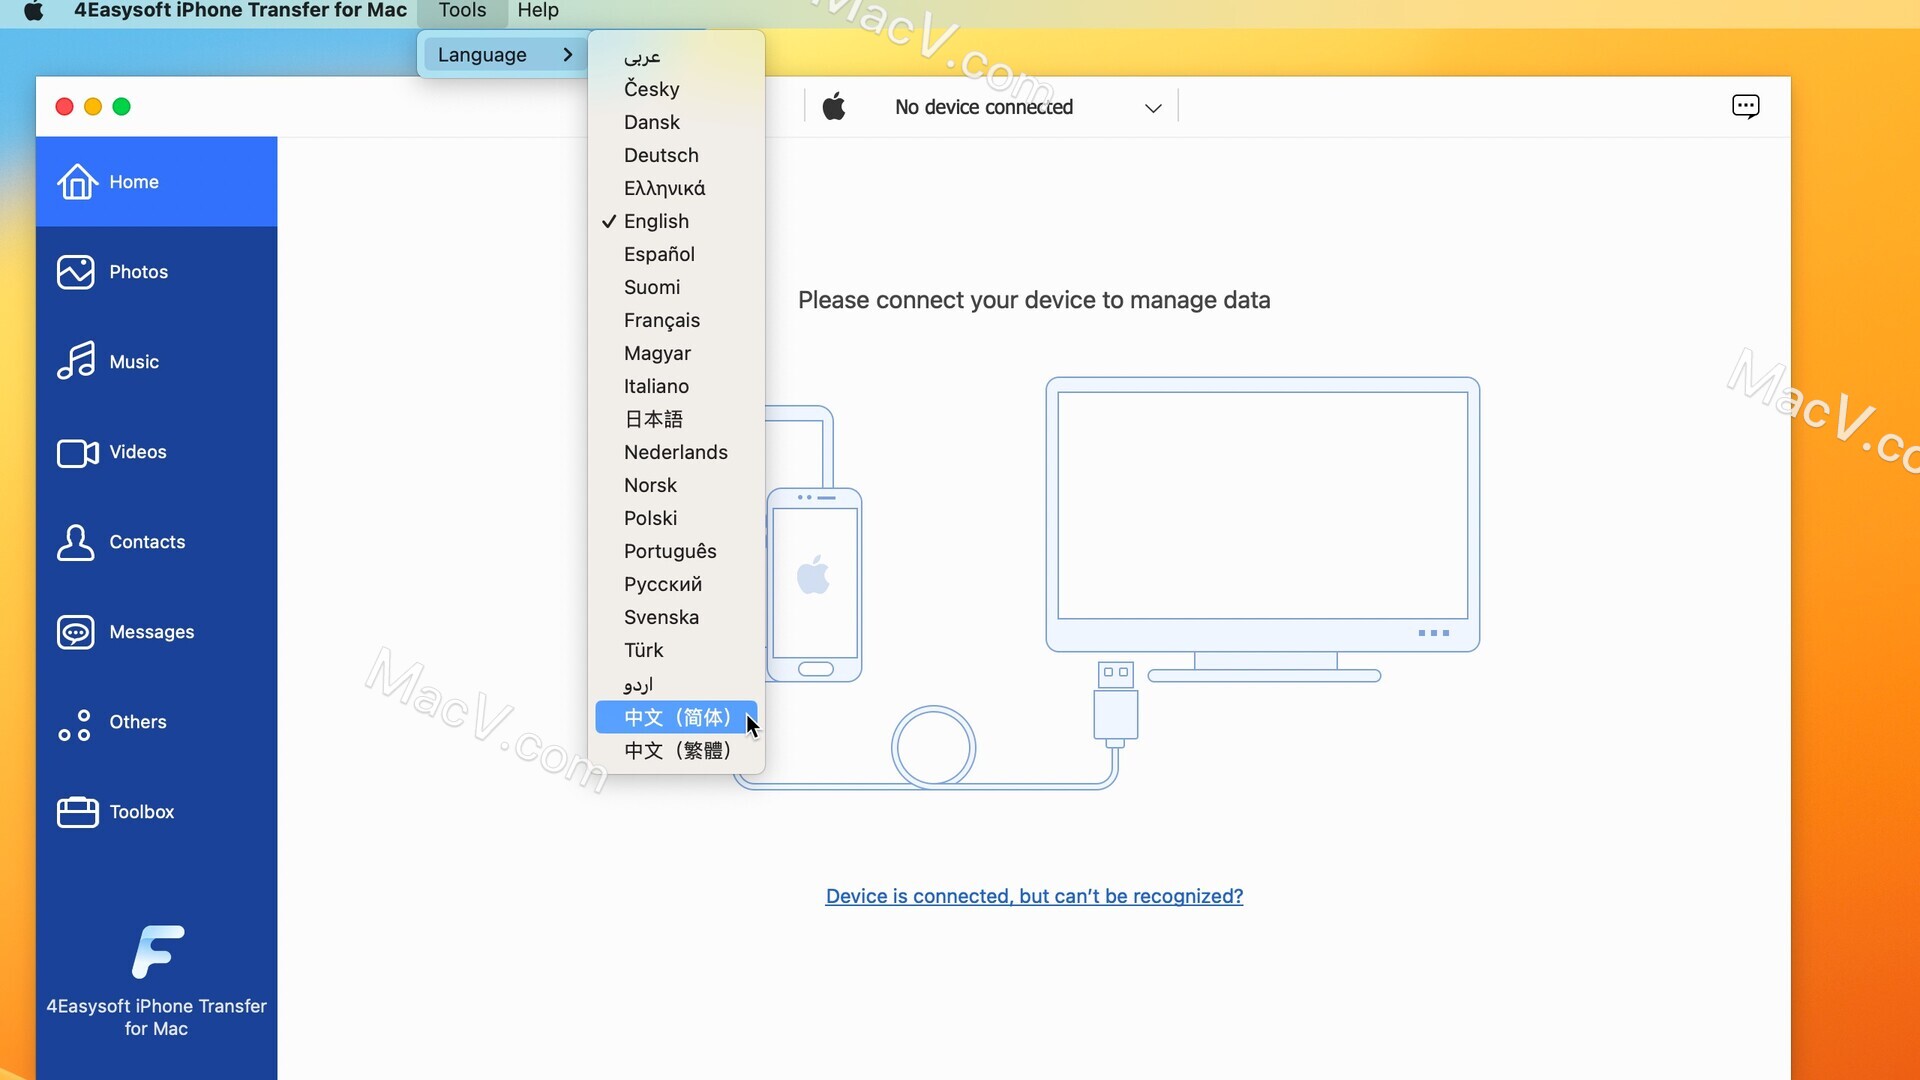Click the Messages bubble icon

click(76, 632)
